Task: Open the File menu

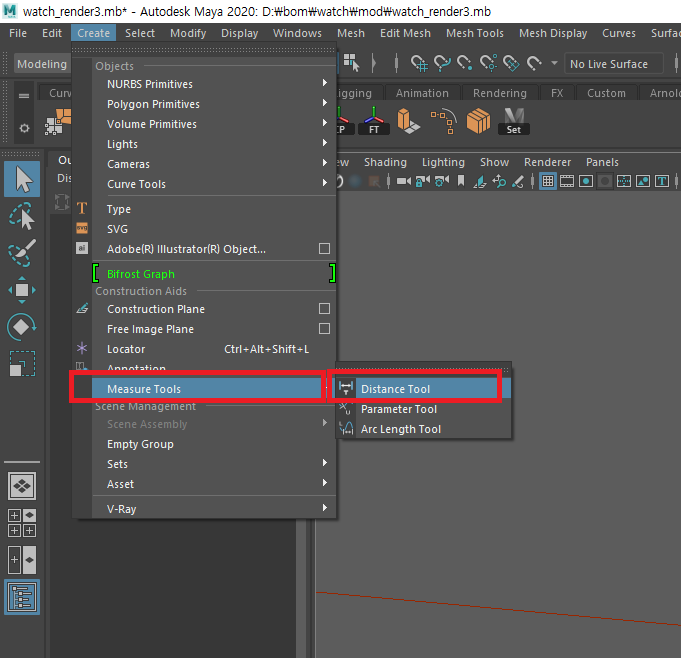Action: [x=18, y=33]
